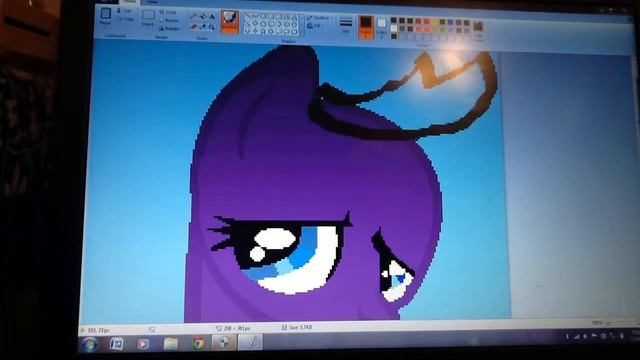
Task: Select the Text tool
Action: (x=212, y=17)
